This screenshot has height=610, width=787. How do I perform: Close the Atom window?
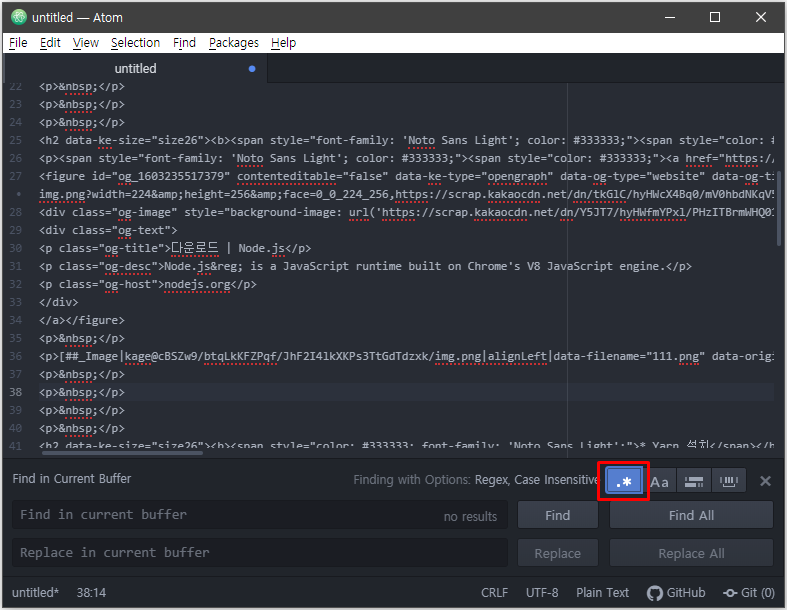click(761, 17)
